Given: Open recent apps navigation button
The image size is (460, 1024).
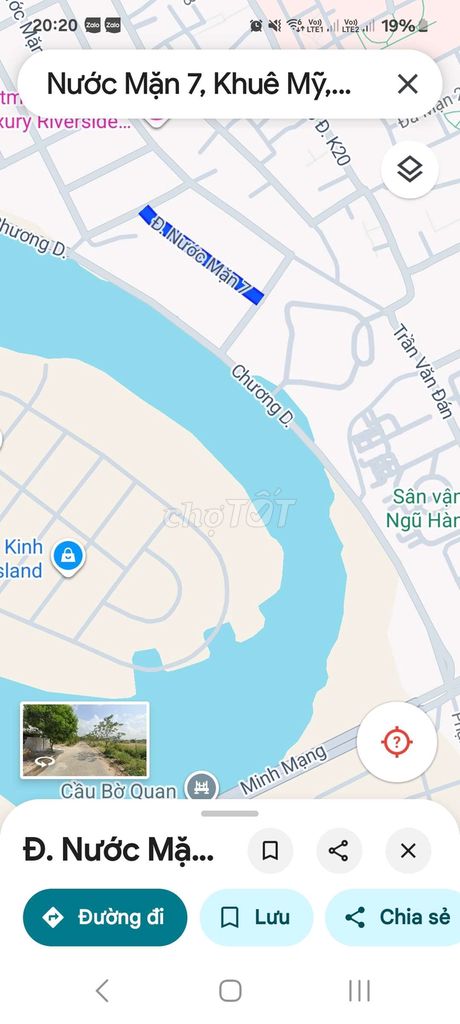Looking at the screenshot, I should 359,991.
